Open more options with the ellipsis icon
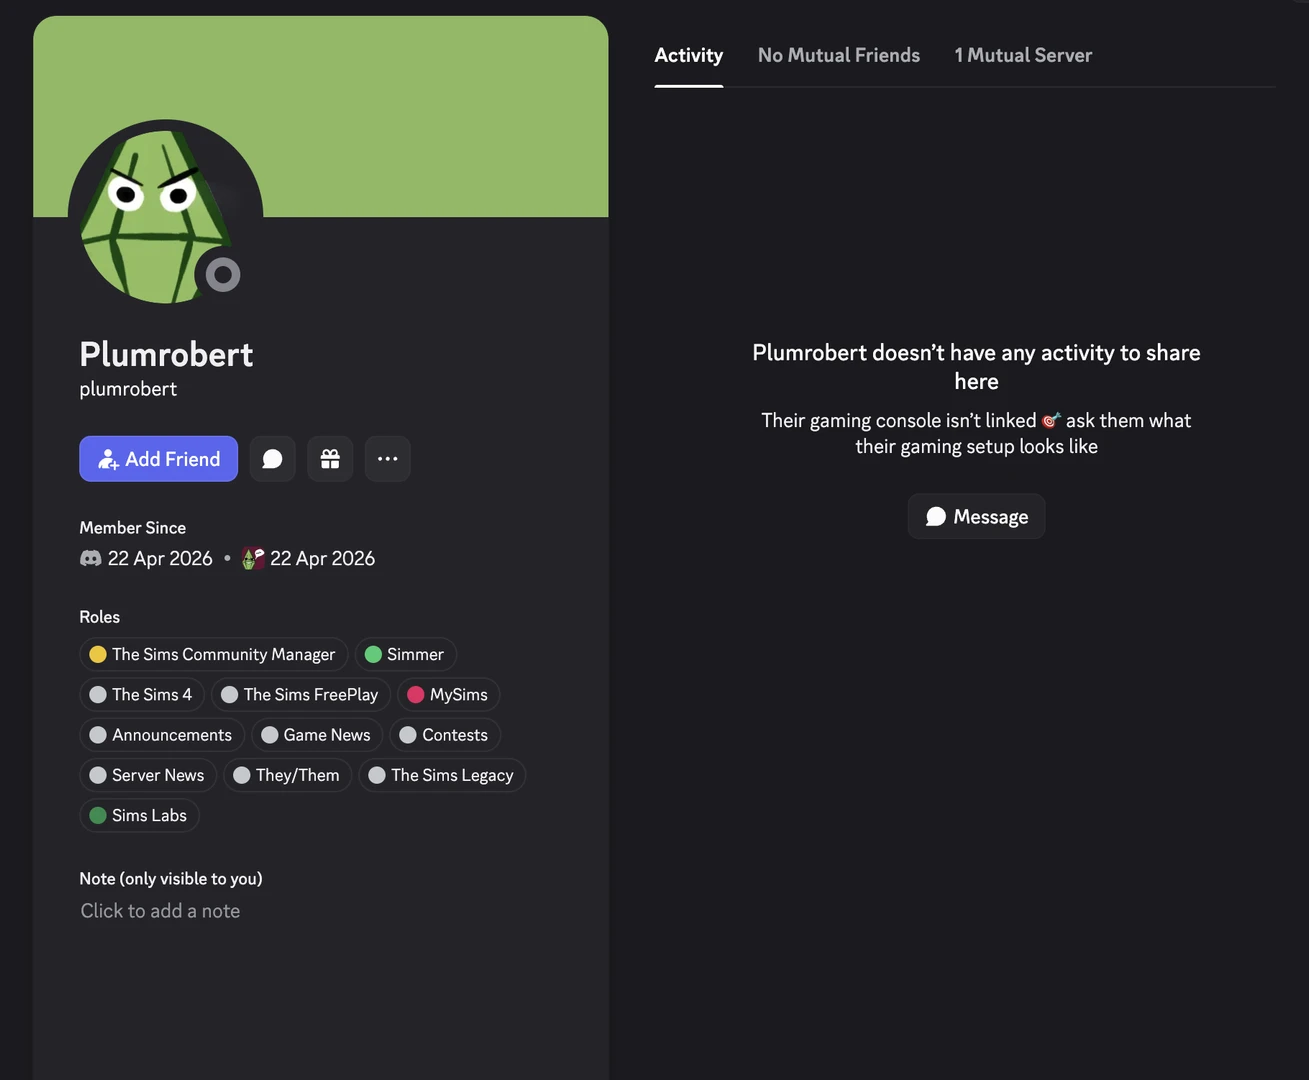Viewport: 1309px width, 1080px height. (387, 458)
